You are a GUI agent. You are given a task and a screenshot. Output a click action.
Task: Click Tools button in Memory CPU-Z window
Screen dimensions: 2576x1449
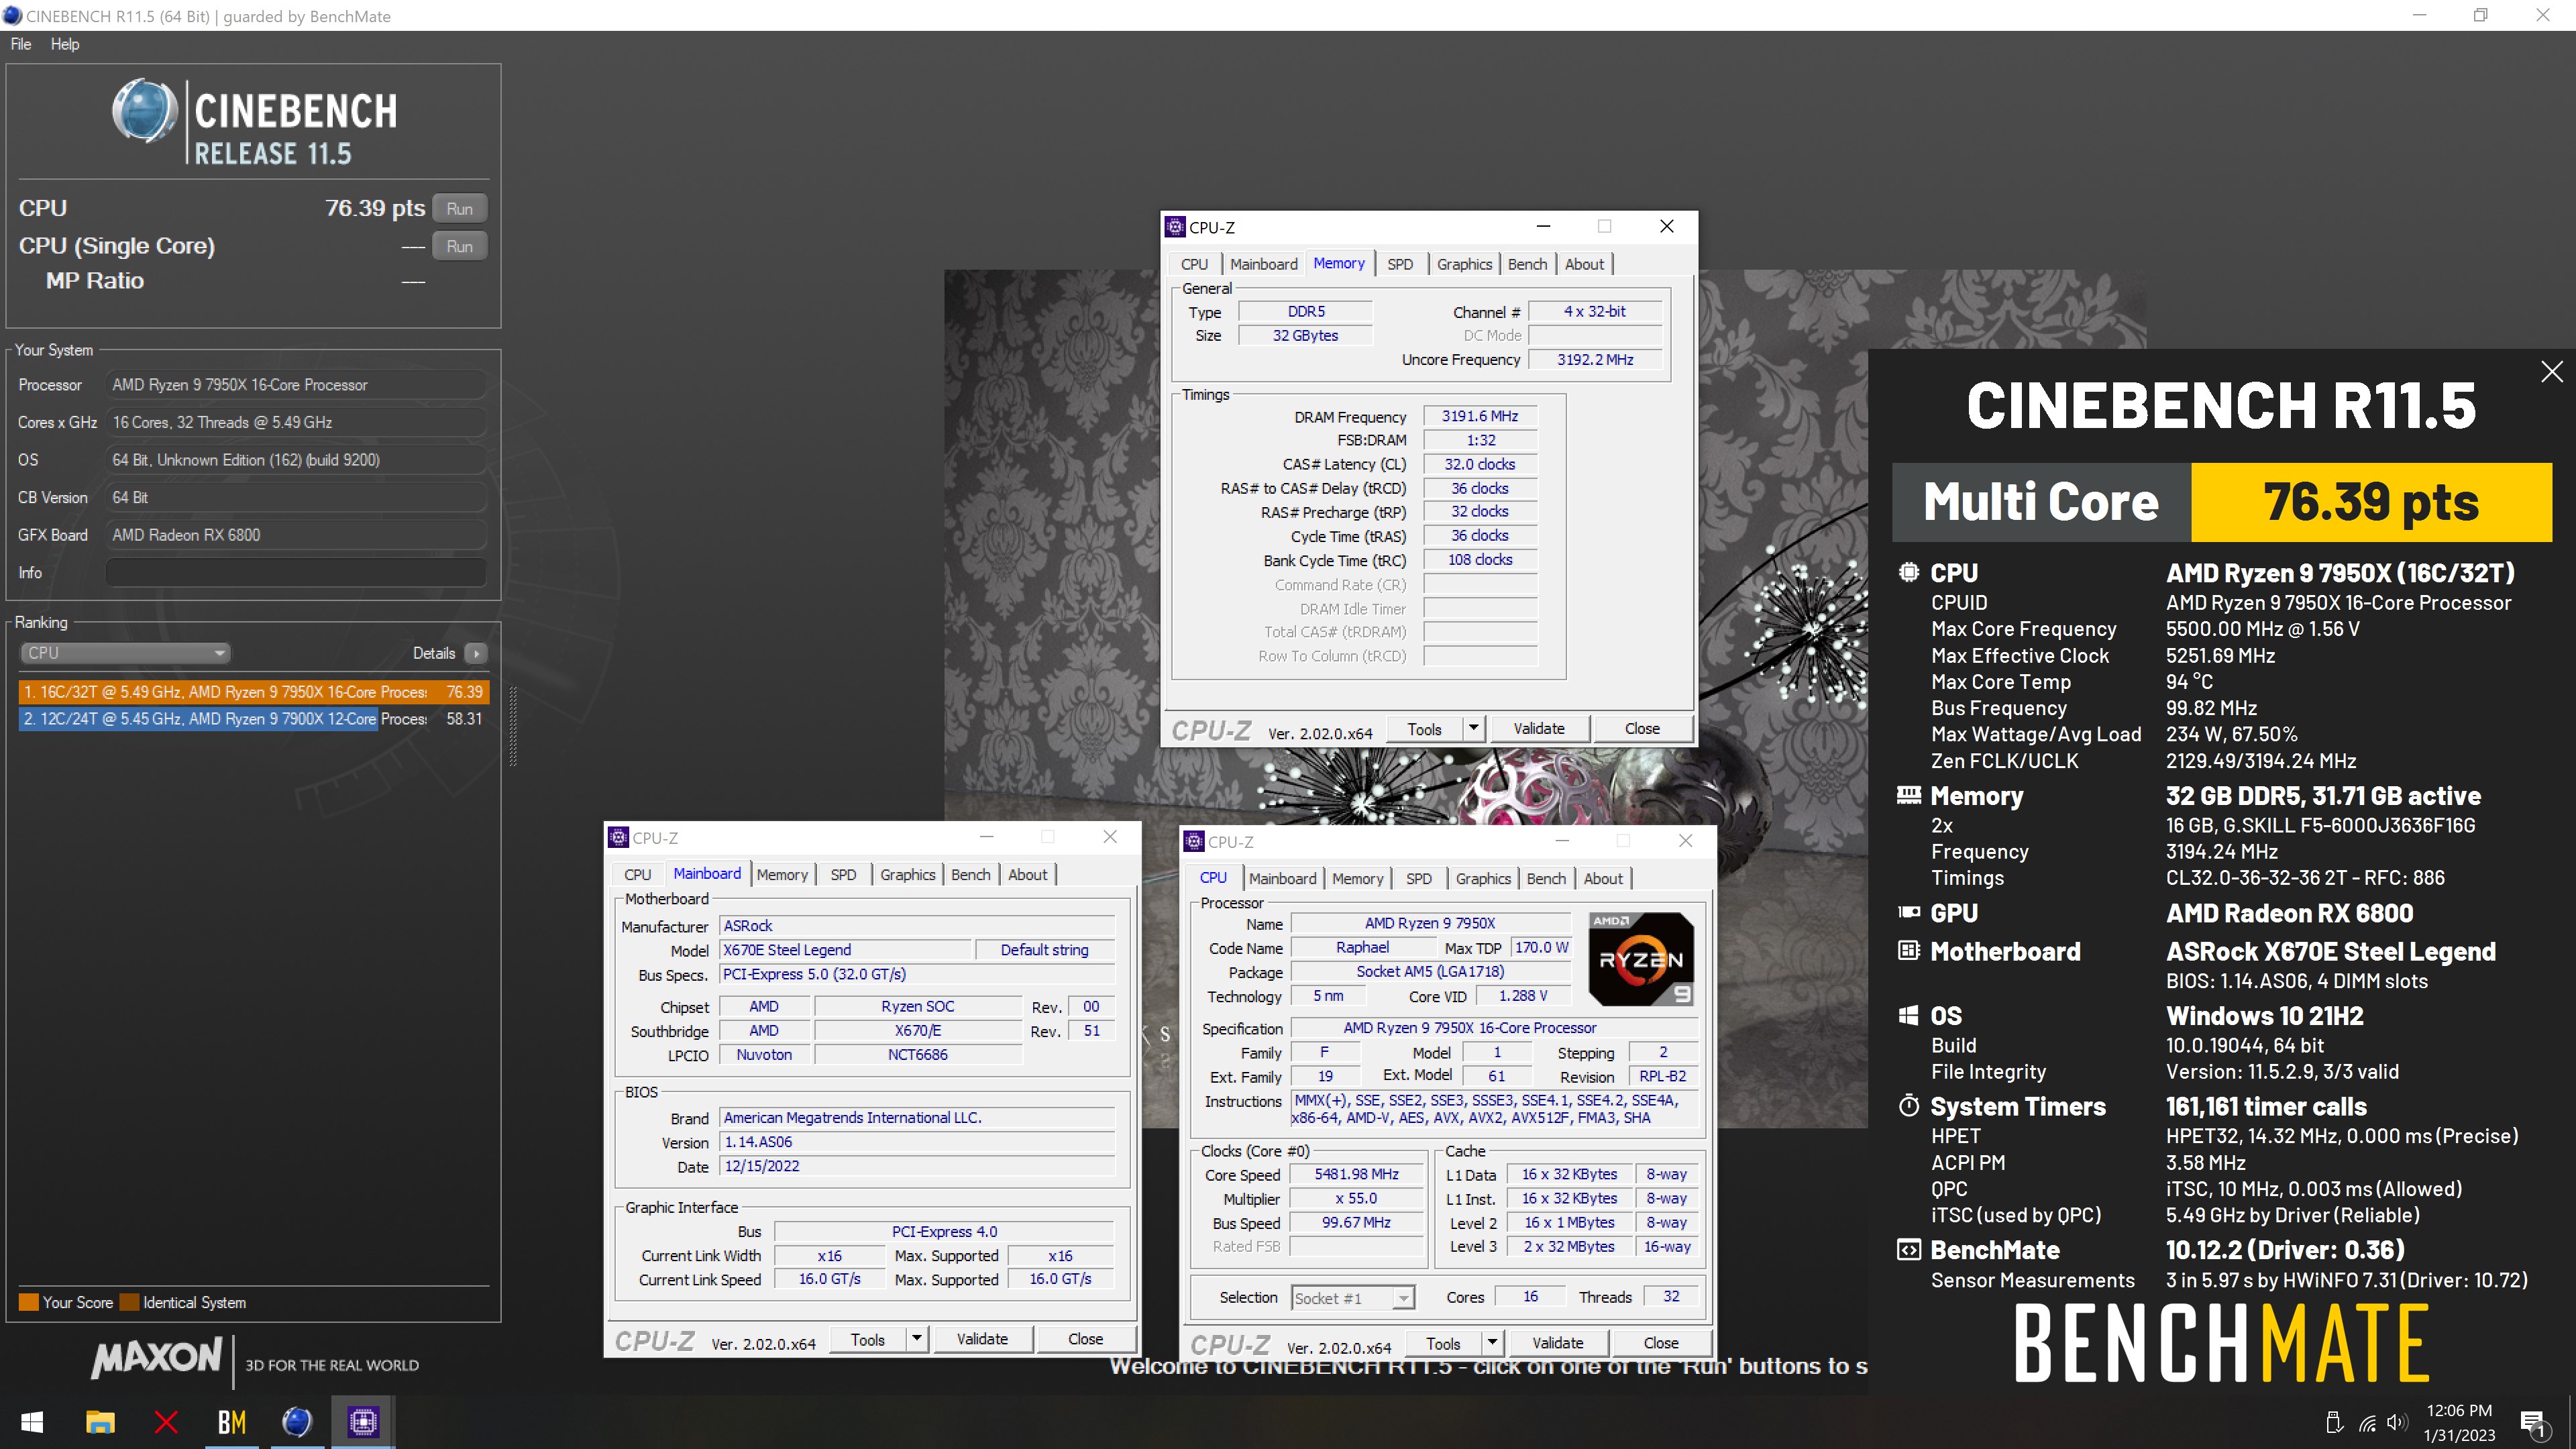pyautogui.click(x=1424, y=729)
